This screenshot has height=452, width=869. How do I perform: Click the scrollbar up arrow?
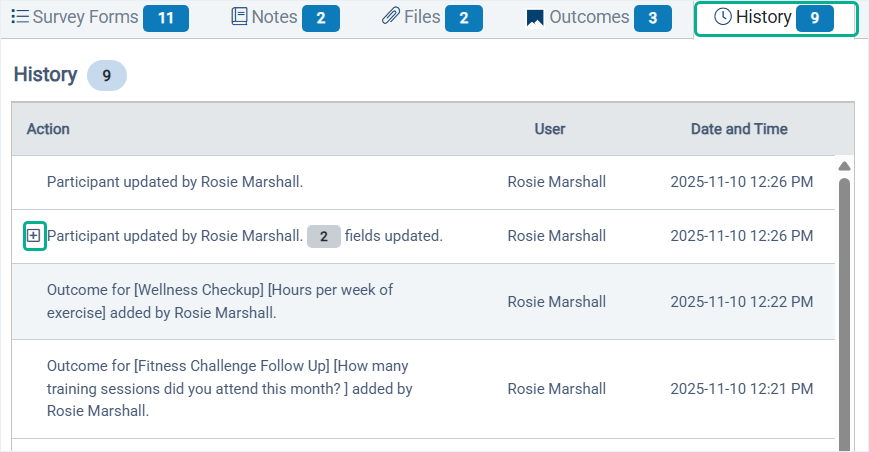pos(844,166)
